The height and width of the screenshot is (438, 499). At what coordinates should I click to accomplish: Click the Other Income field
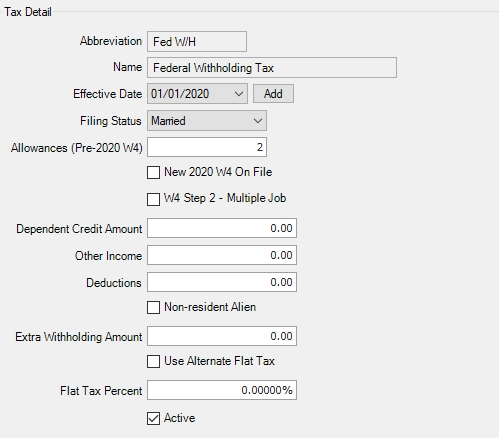(222, 255)
